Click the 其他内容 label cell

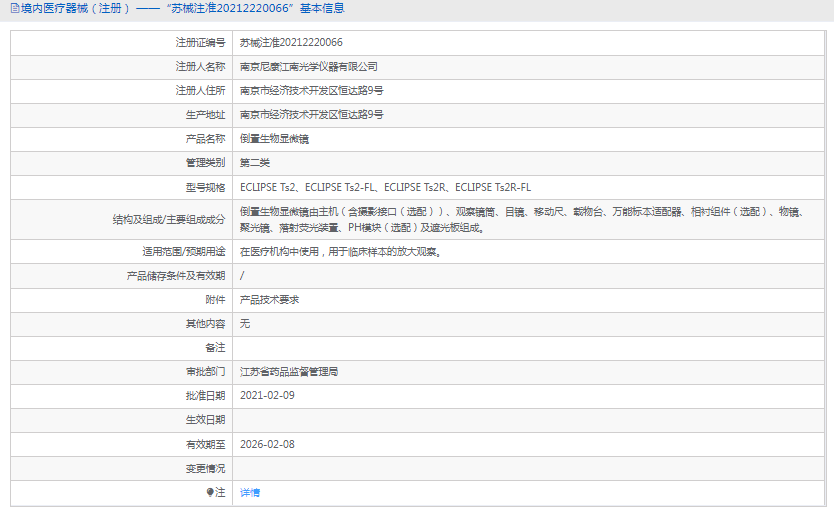pyautogui.click(x=205, y=323)
